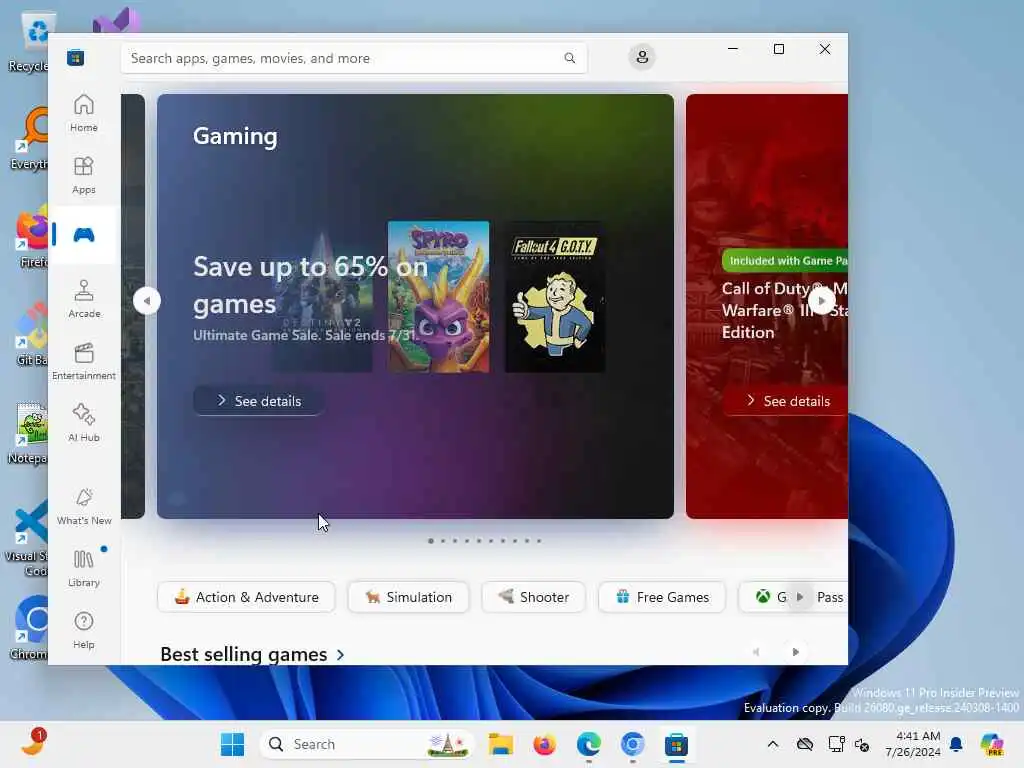Click the search magnifier icon
Screen dimensions: 1024x768
[x=569, y=58]
